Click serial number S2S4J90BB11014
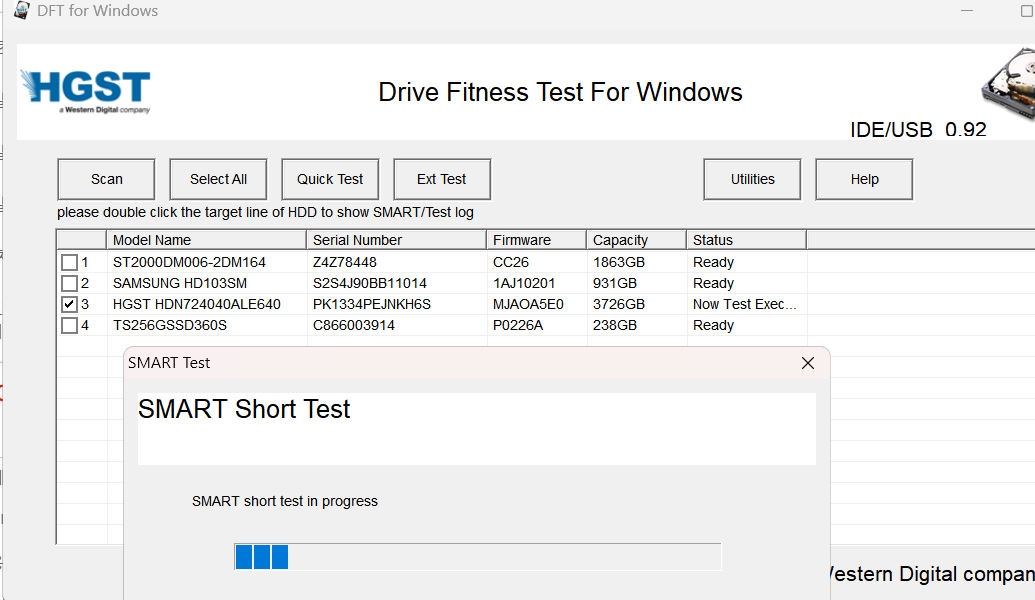Image resolution: width=1035 pixels, height=600 pixels. pos(370,283)
